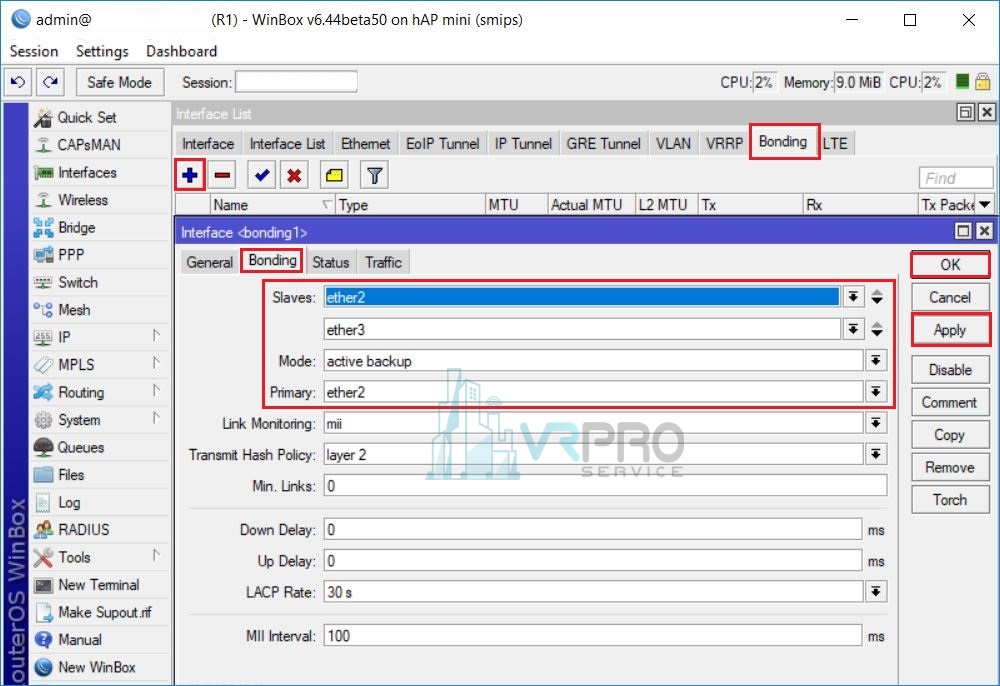Open the Link Monitoring dropdown

876,423
